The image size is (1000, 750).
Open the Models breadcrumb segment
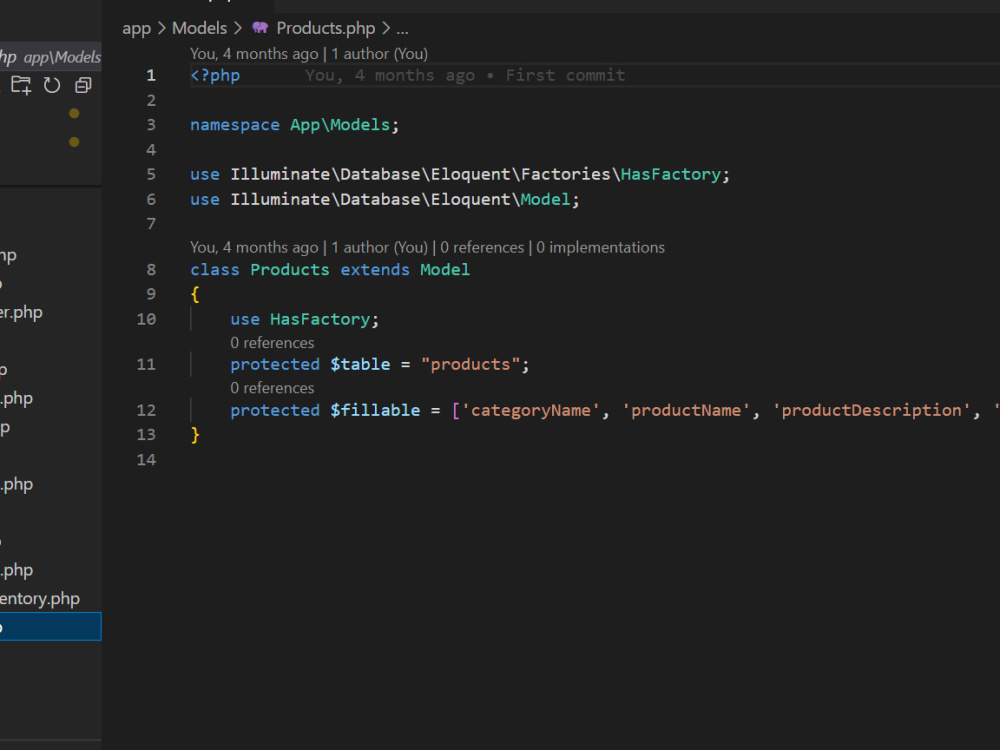coord(200,28)
